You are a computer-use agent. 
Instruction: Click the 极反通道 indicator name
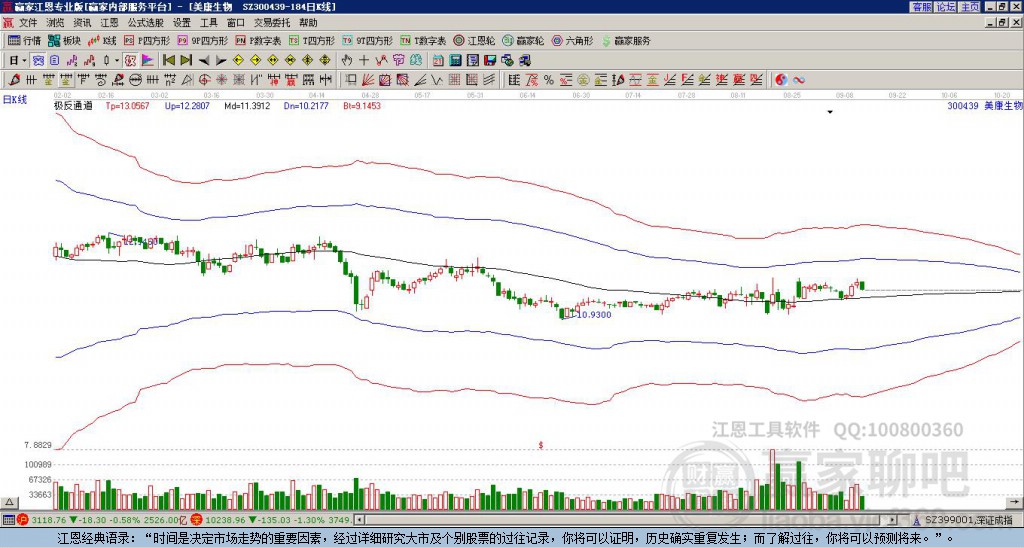[x=73, y=106]
